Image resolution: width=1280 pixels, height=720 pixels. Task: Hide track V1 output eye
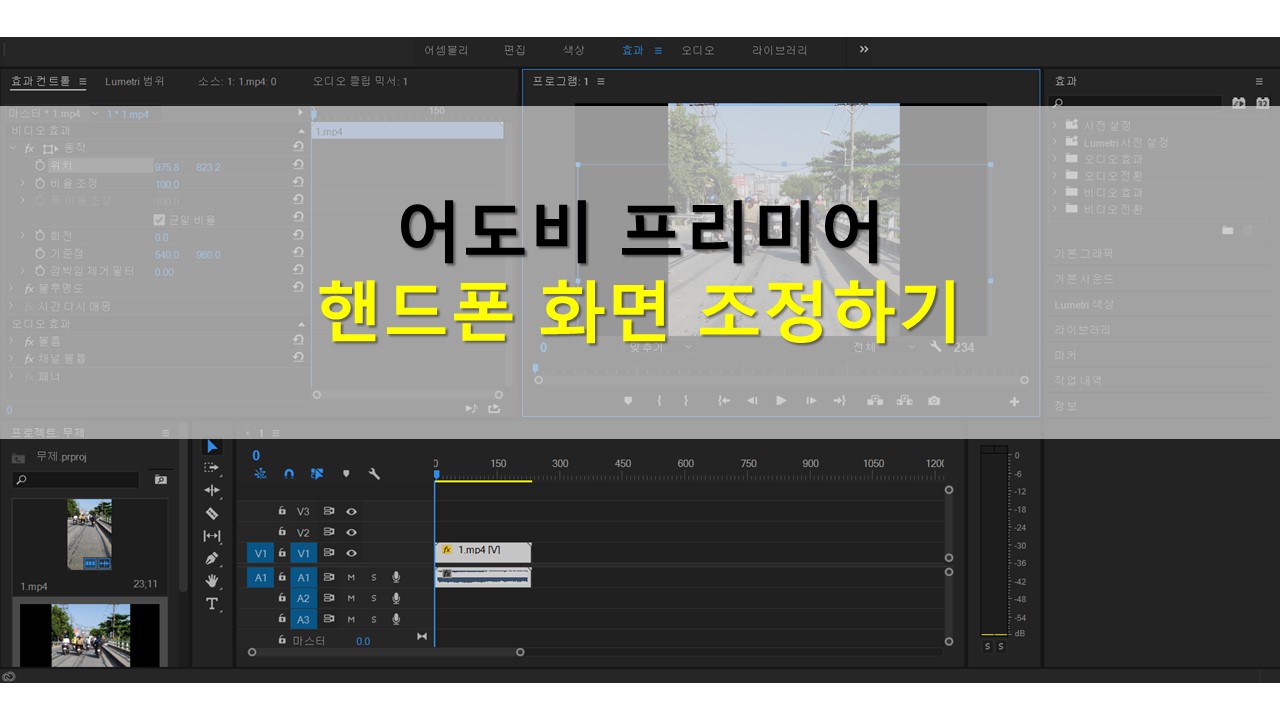[351, 553]
